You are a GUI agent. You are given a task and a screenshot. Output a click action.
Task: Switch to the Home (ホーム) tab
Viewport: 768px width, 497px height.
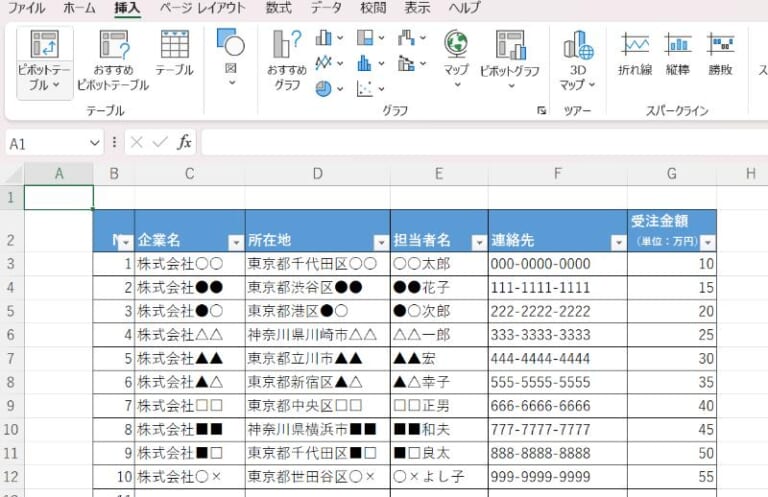pos(79,8)
